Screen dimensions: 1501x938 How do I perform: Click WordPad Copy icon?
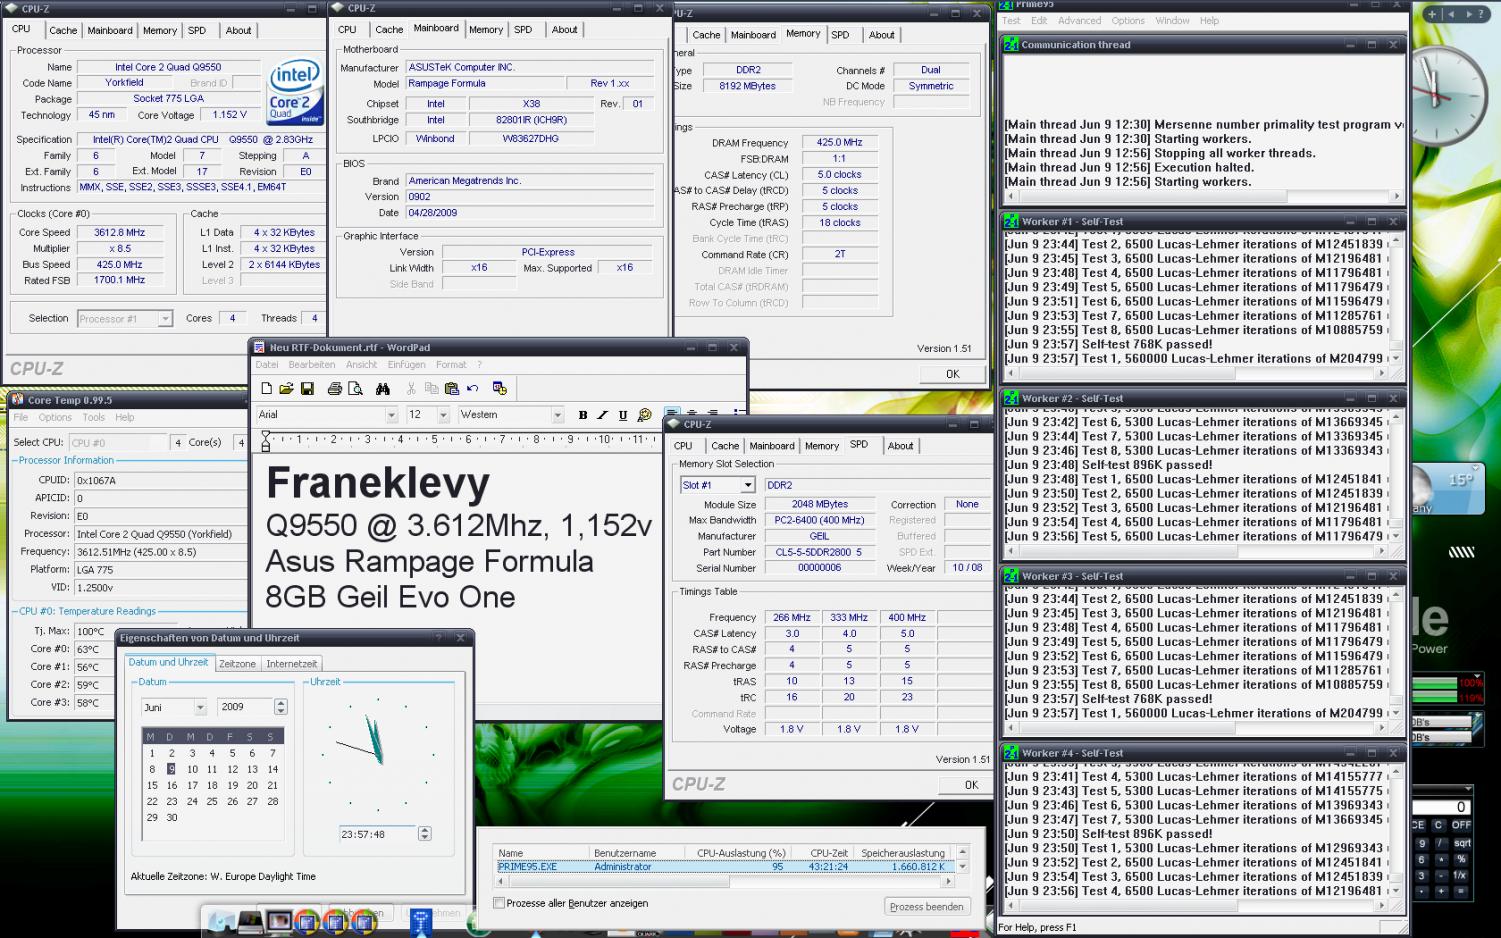click(x=431, y=388)
